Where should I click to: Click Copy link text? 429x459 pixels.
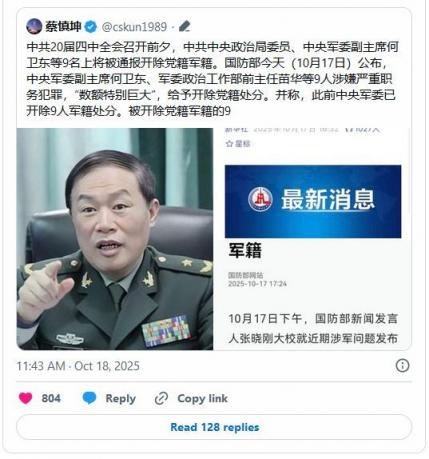coord(202,398)
